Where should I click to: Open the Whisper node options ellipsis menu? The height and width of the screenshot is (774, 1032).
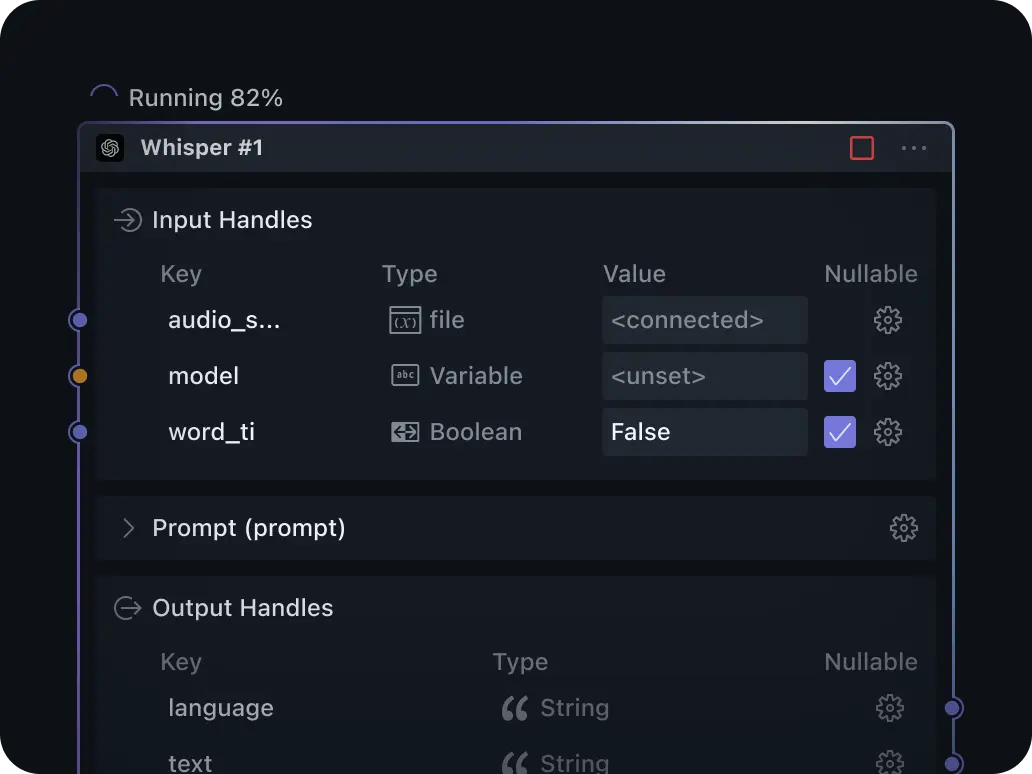pyautogui.click(x=914, y=147)
